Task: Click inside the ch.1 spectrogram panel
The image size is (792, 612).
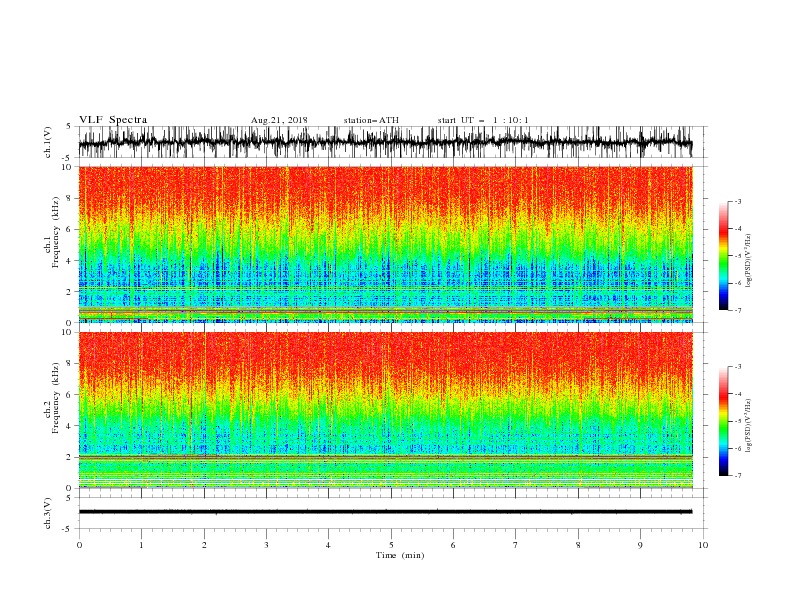Action: tap(385, 244)
